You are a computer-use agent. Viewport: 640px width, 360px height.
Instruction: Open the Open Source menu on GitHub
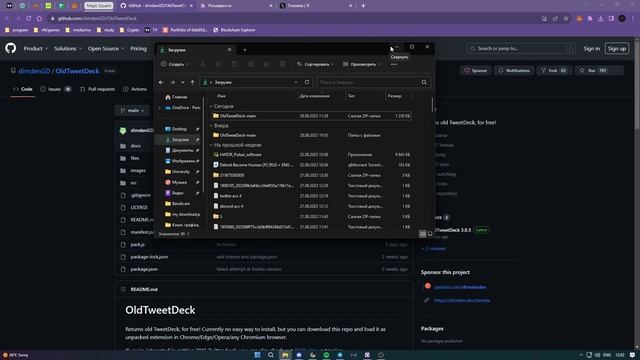click(x=106, y=49)
